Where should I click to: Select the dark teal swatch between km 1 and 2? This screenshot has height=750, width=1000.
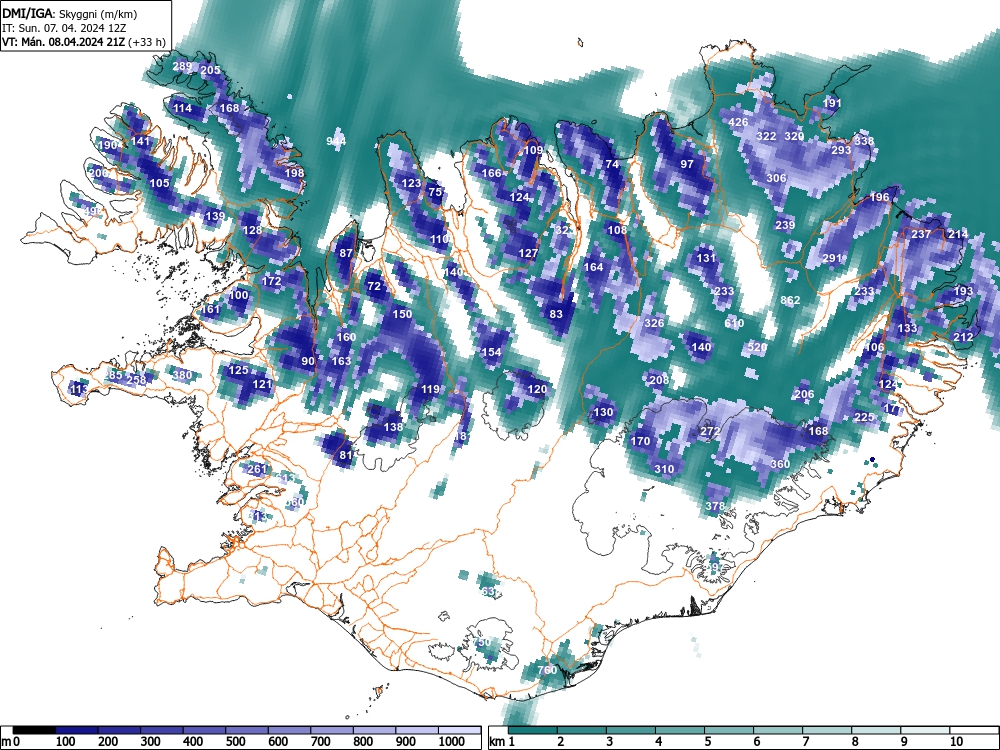(533, 730)
